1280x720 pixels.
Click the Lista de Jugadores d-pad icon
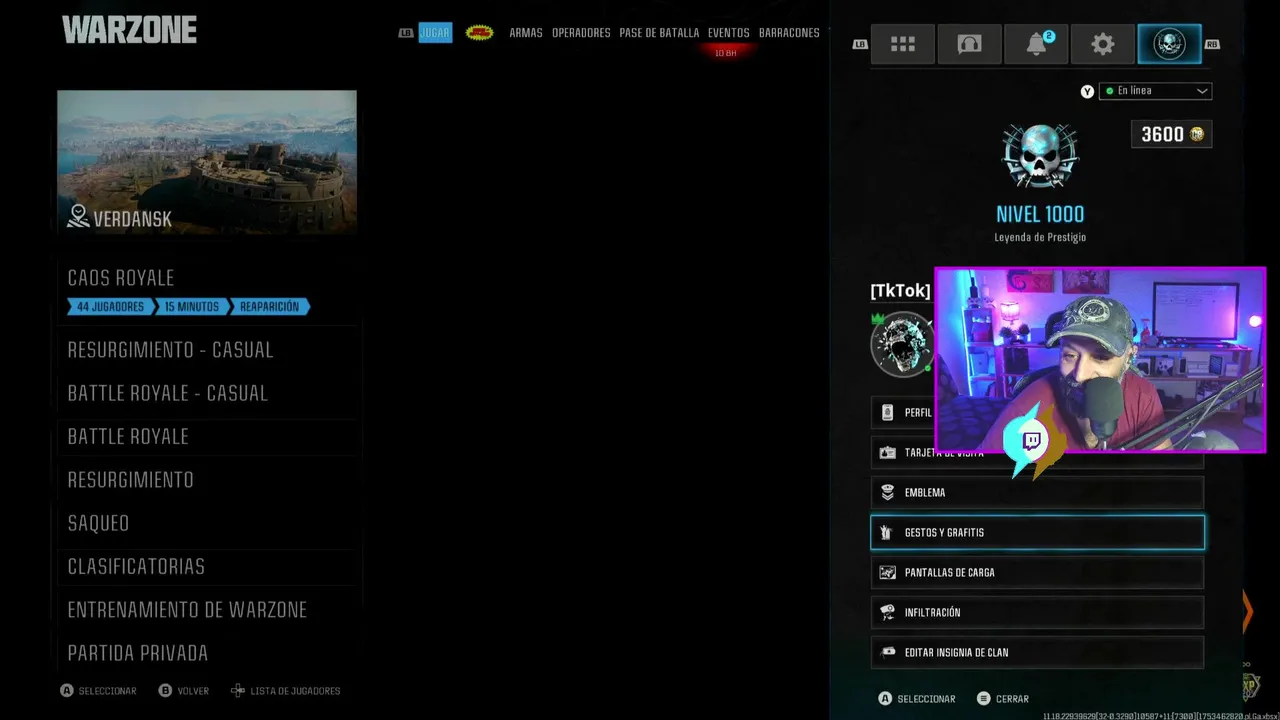(238, 691)
